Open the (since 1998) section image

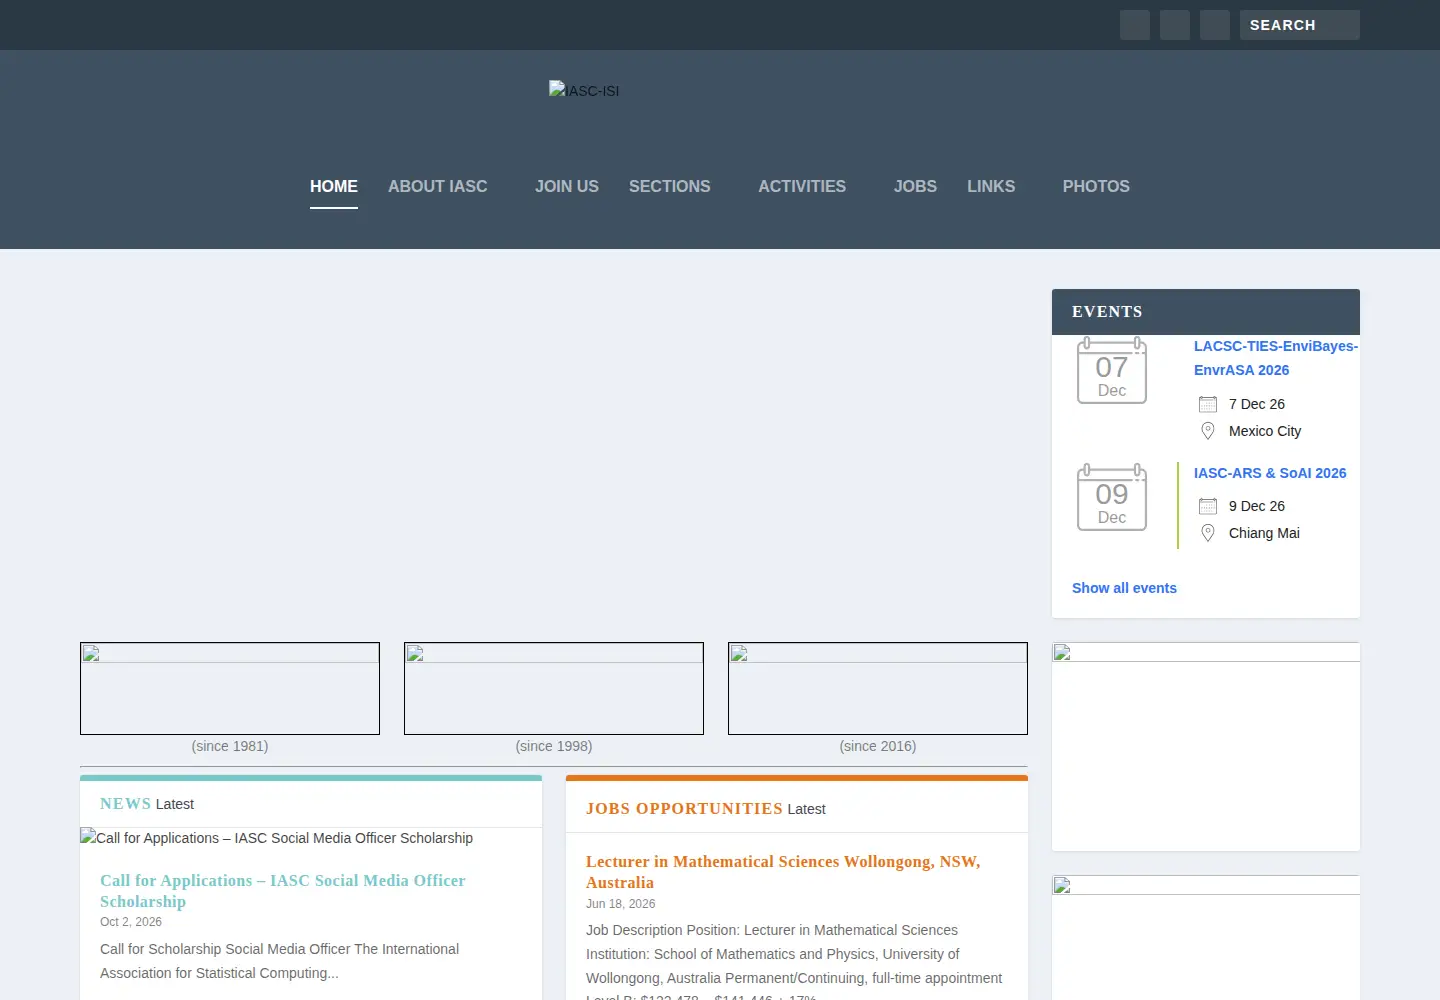click(x=554, y=688)
